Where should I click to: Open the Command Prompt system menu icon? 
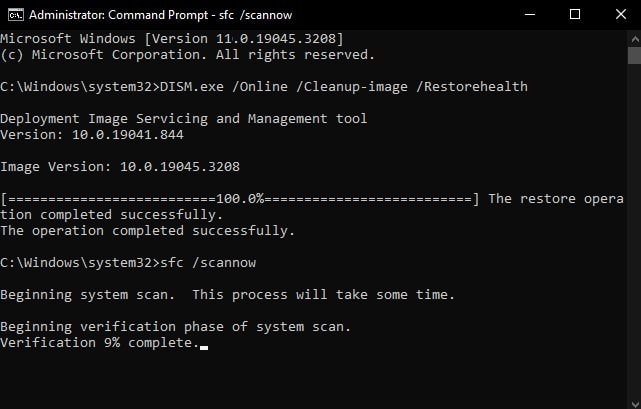point(12,14)
